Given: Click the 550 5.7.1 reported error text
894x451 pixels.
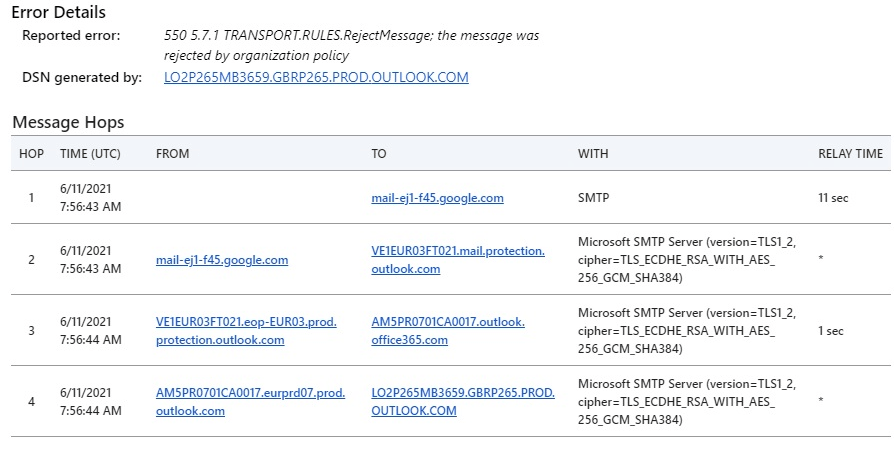Looking at the screenshot, I should point(351,35).
